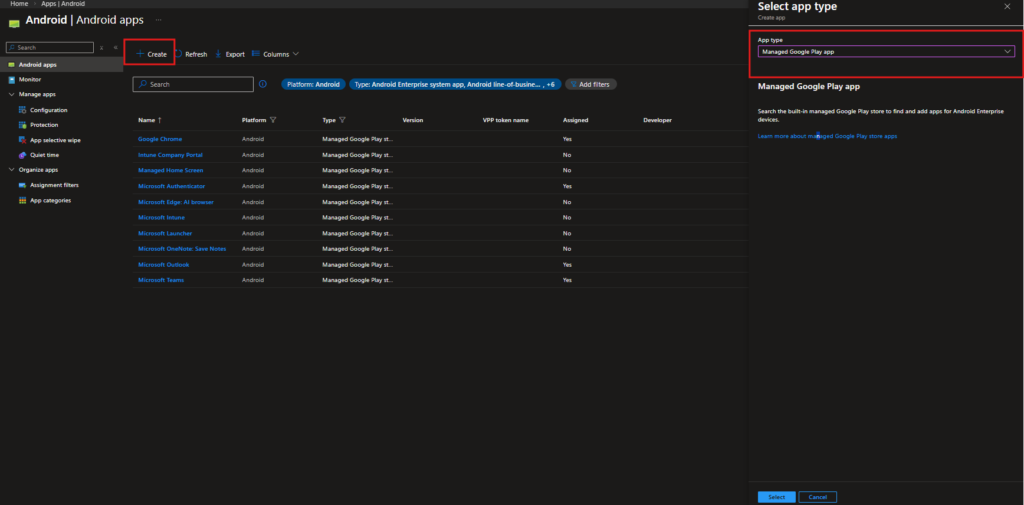Click the Select button

pyautogui.click(x=776, y=497)
